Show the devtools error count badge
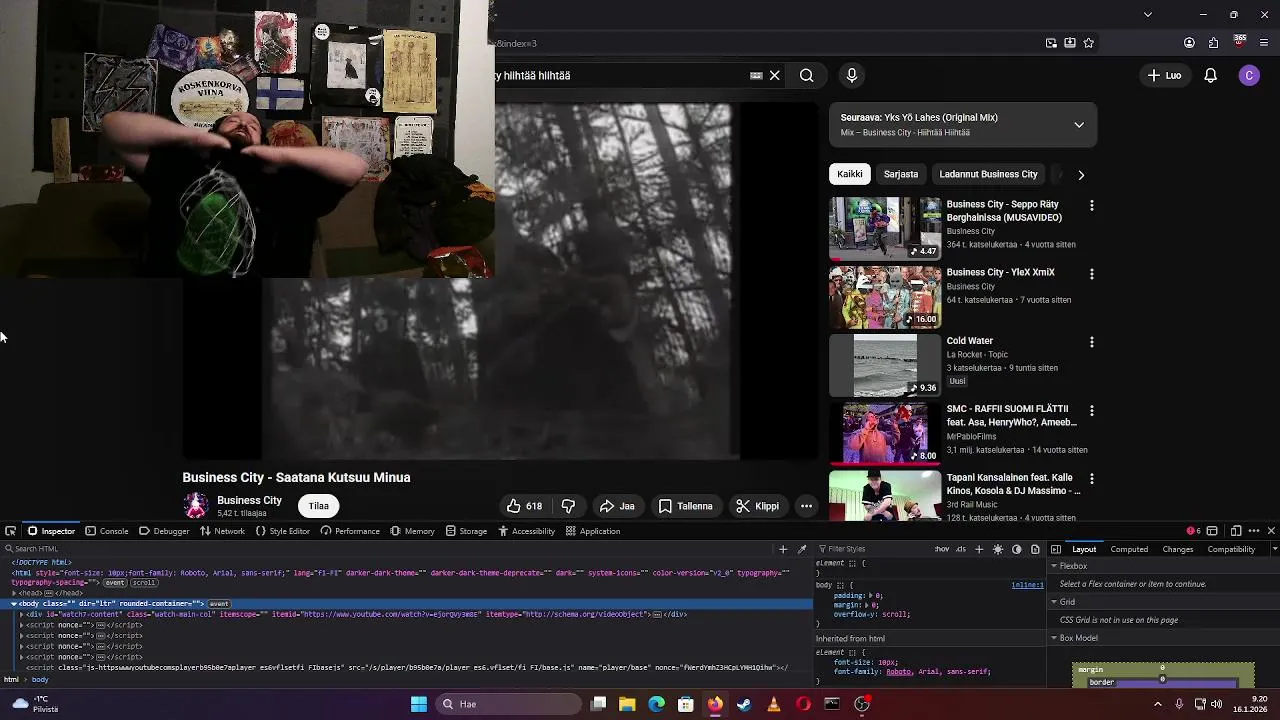 [x=1192, y=531]
